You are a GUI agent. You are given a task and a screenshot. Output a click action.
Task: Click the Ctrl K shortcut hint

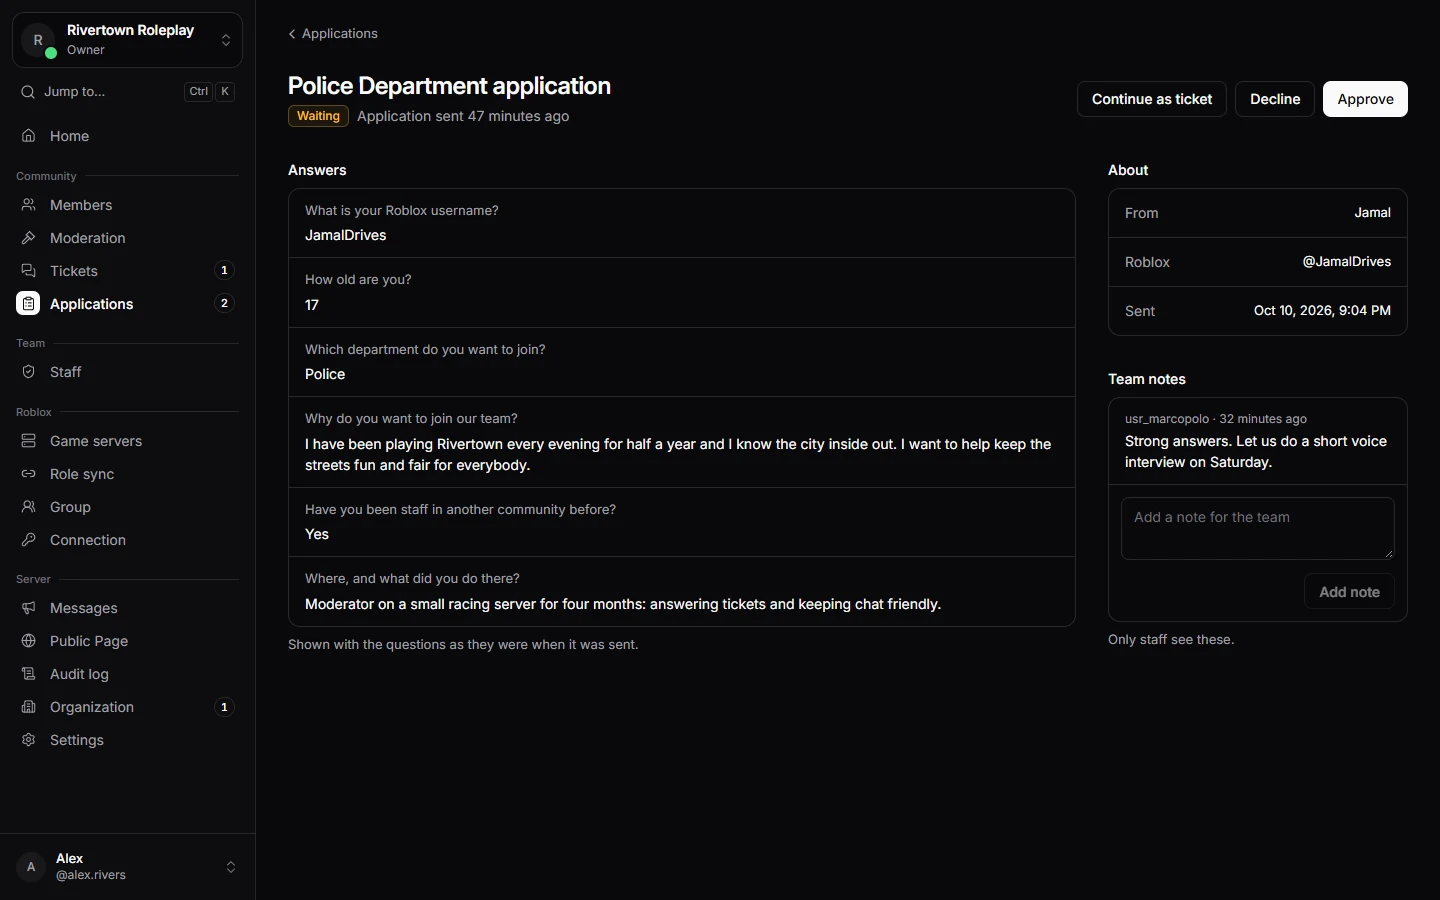click(x=210, y=92)
